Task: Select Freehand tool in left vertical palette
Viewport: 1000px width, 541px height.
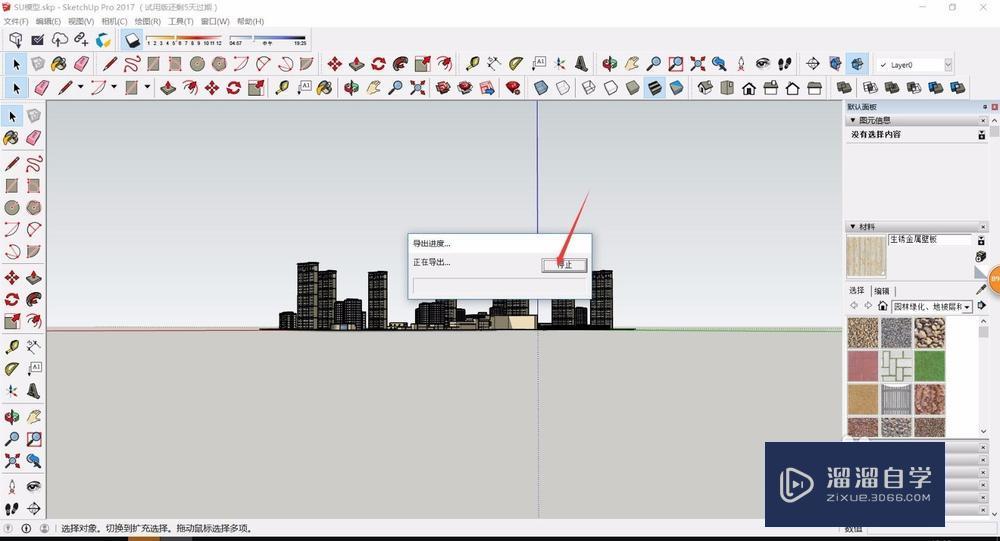Action: point(34,164)
